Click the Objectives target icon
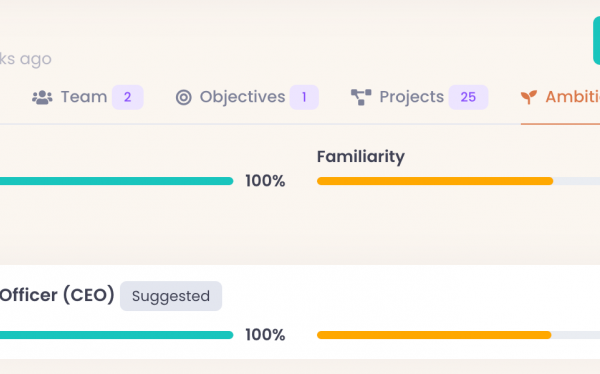 [x=184, y=97]
